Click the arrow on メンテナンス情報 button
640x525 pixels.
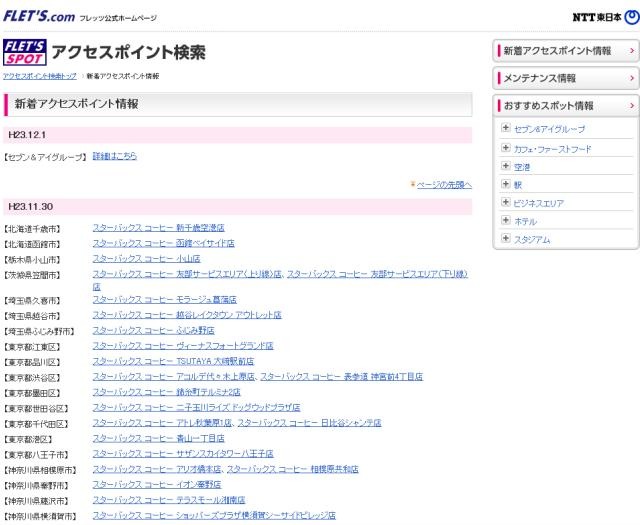(x=632, y=78)
